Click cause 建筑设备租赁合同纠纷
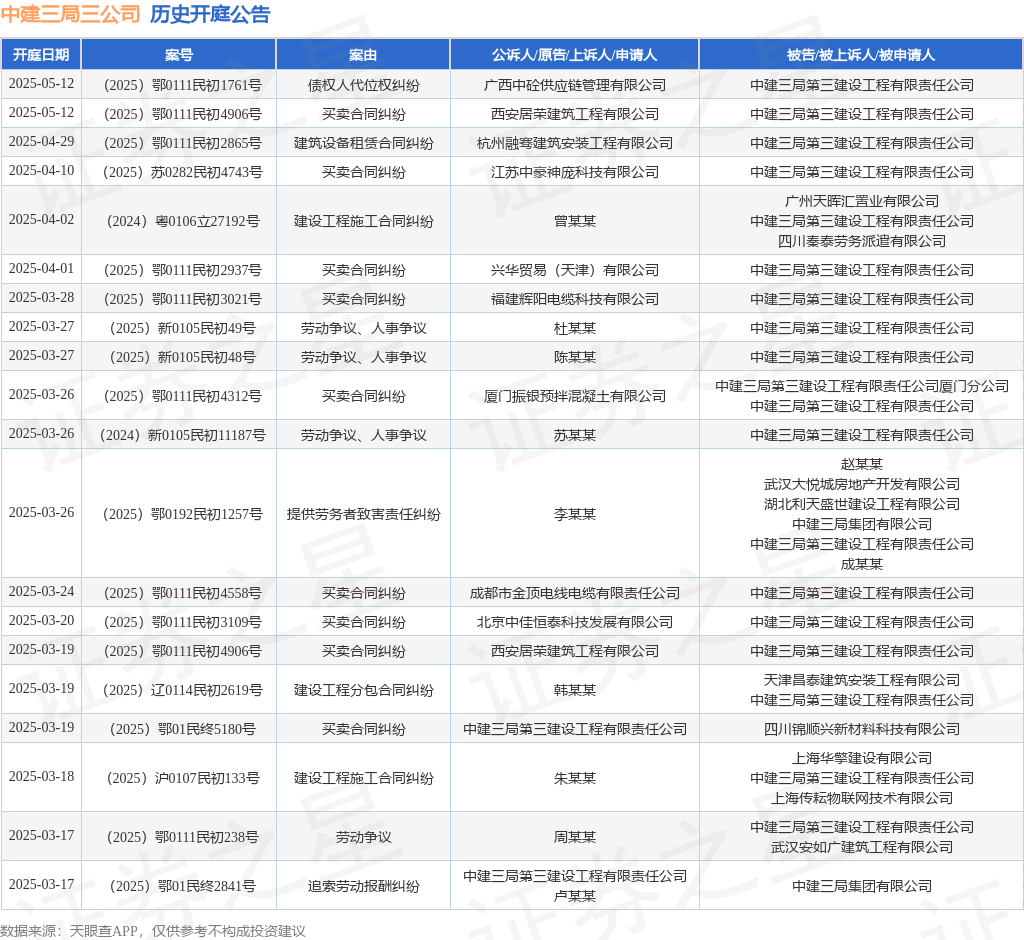The image size is (1024, 940). pos(364,143)
